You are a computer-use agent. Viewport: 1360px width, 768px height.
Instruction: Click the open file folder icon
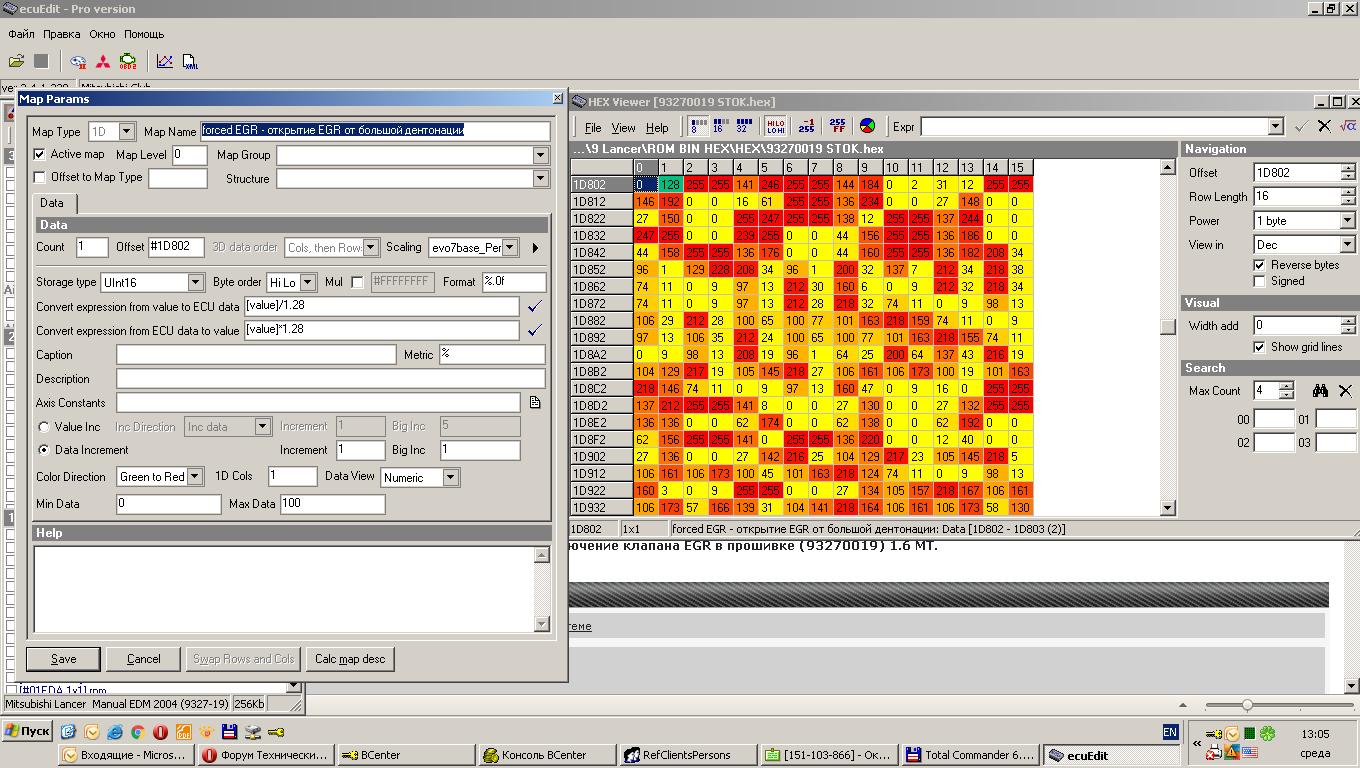click(16, 62)
